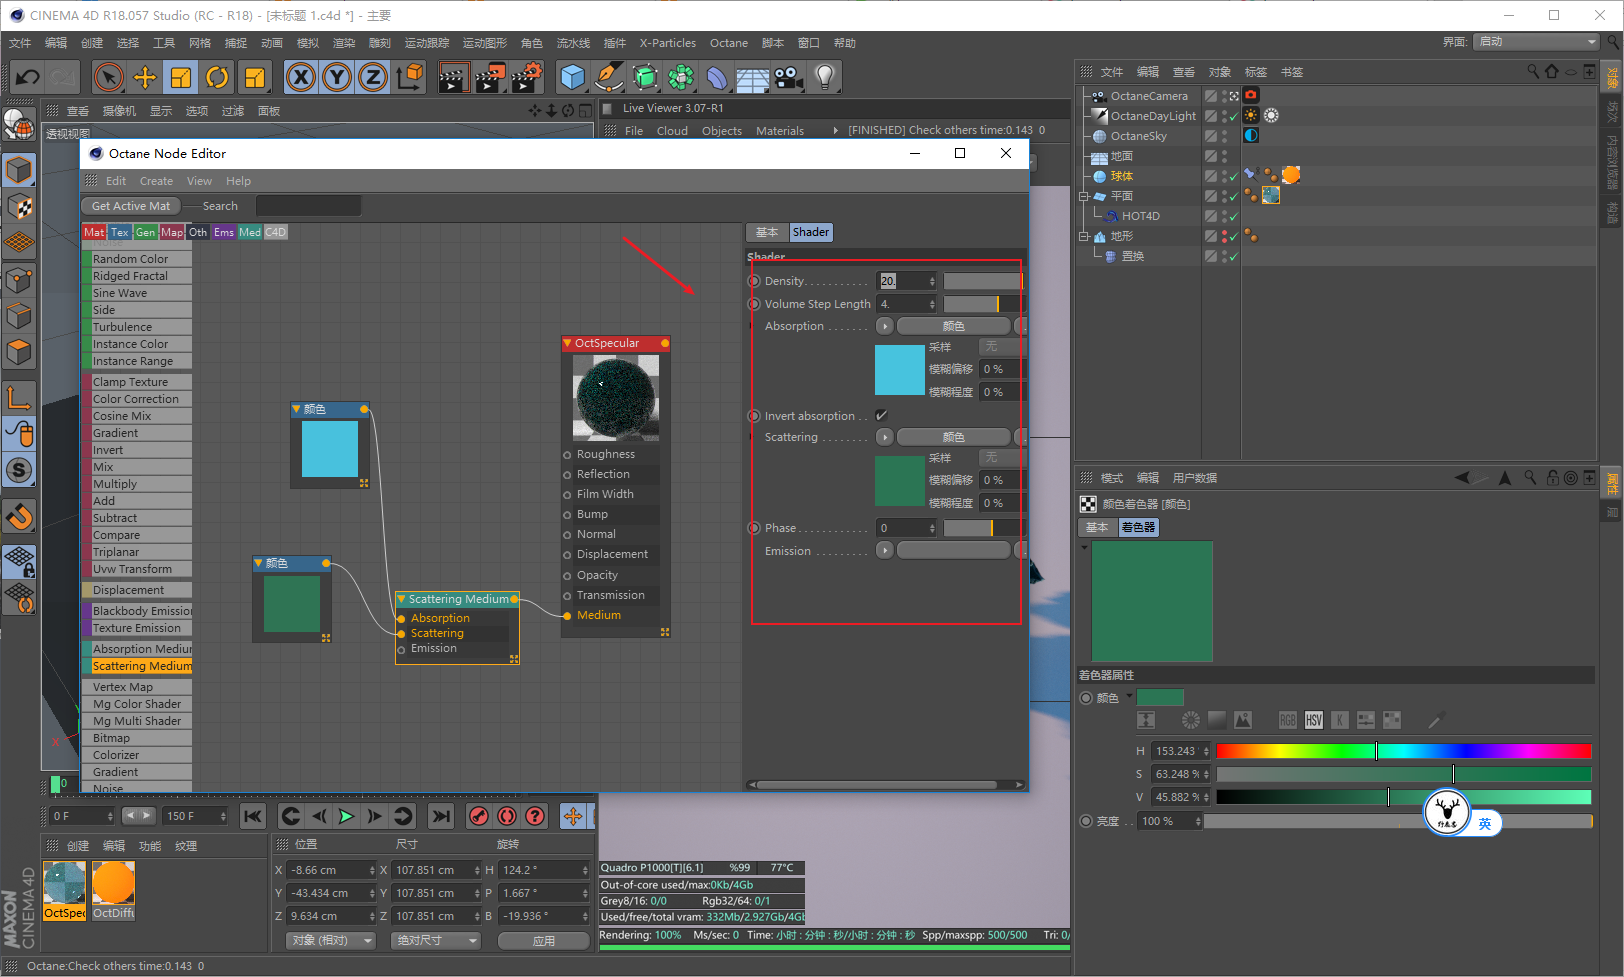Select the 着色器 tab in attributes

coord(1138,527)
